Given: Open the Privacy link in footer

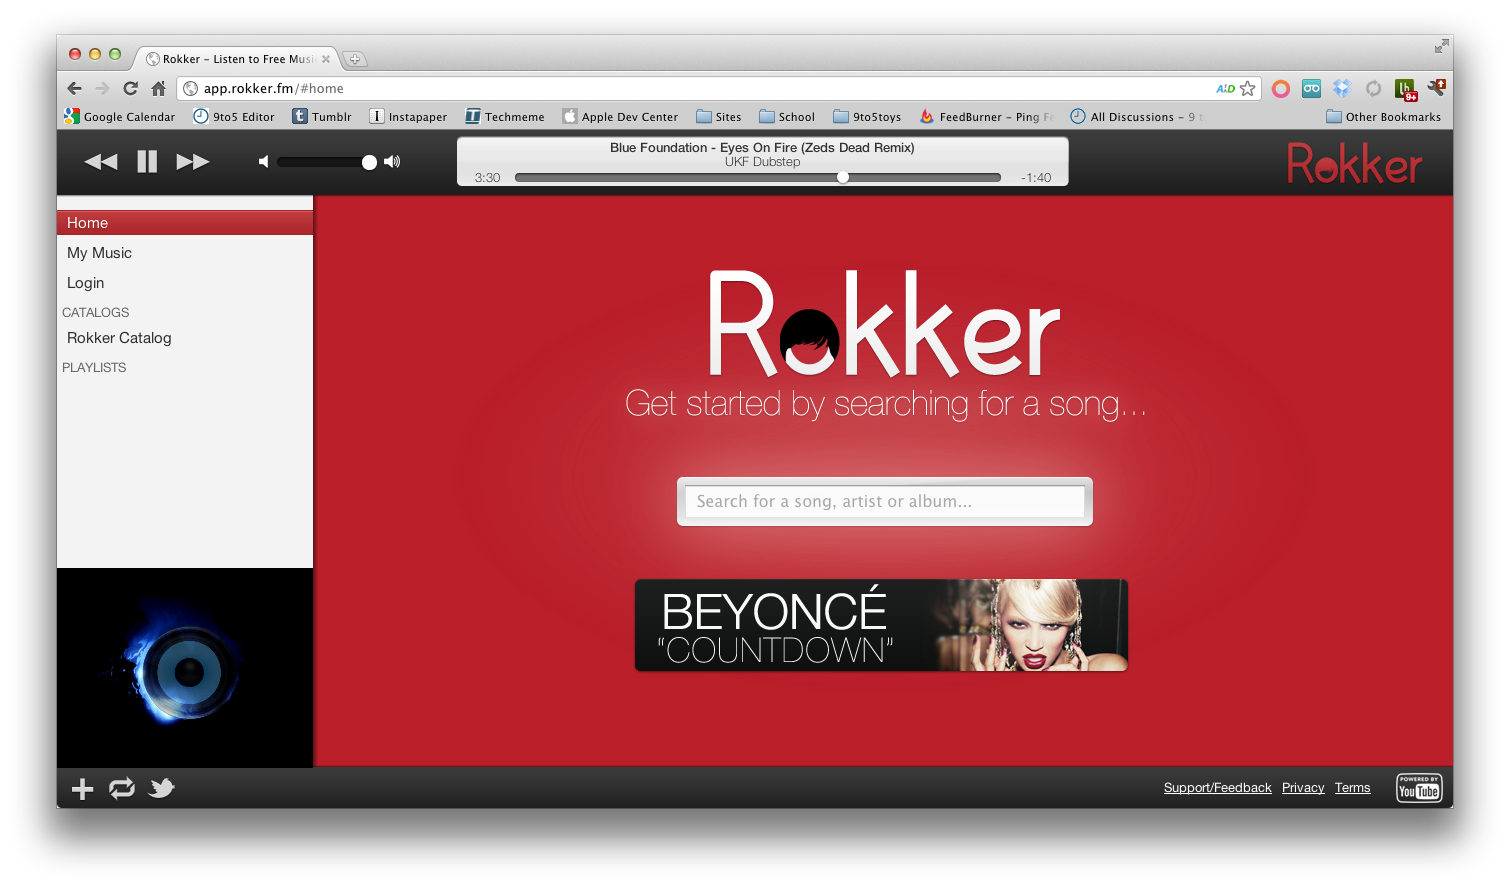Looking at the screenshot, I should click(1303, 788).
